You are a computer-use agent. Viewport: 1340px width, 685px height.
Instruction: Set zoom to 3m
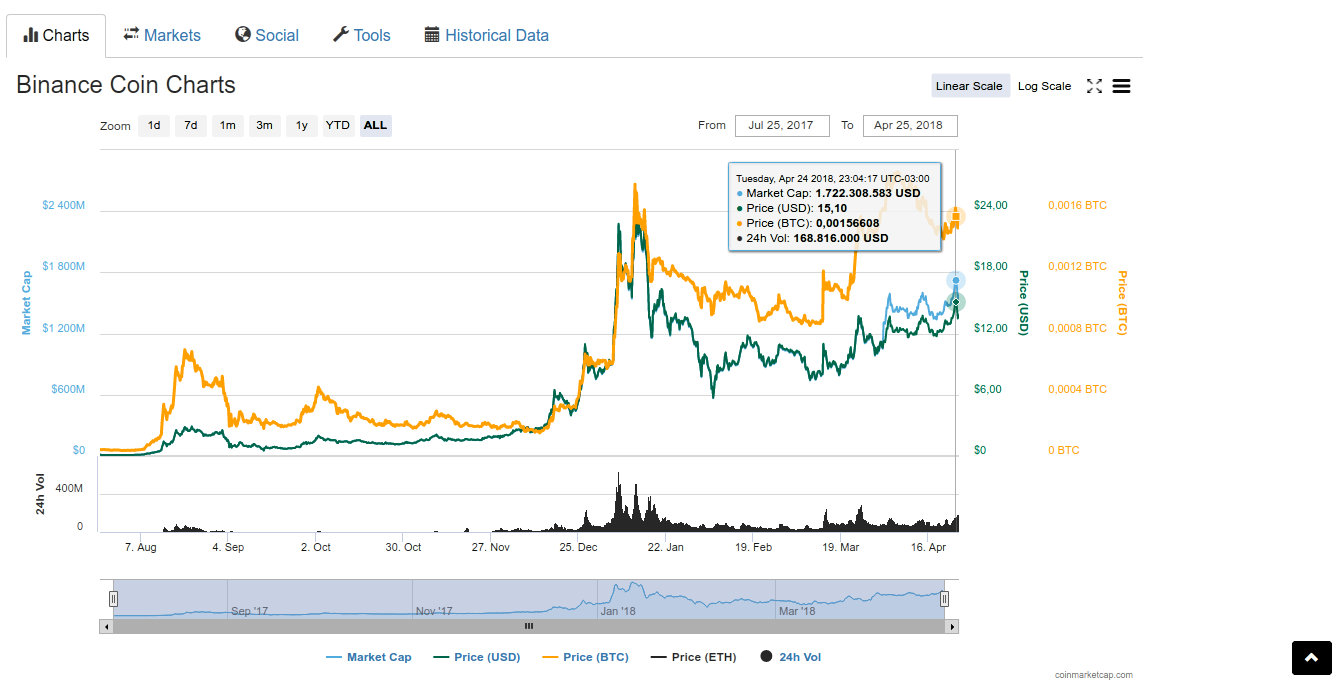(x=264, y=126)
